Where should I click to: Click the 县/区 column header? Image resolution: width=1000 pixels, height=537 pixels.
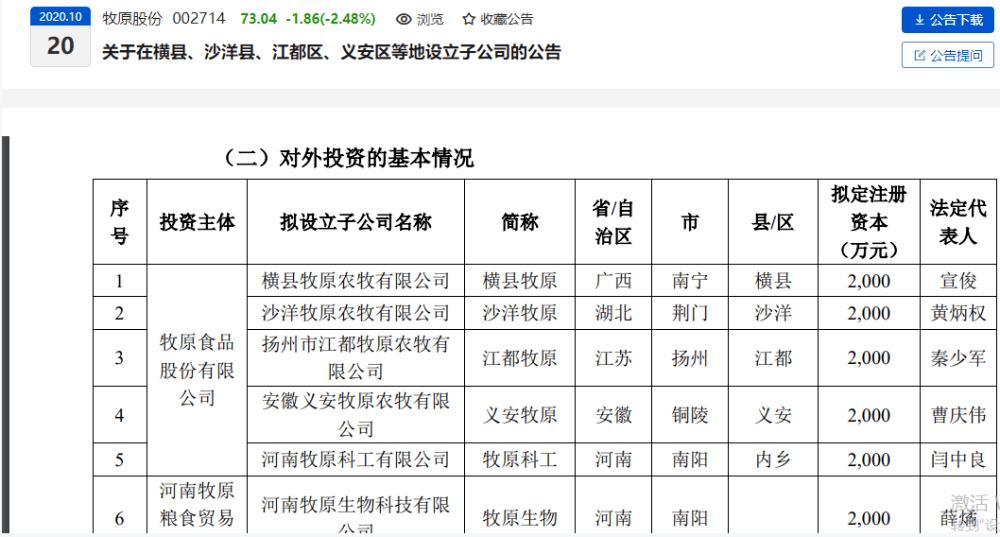773,222
